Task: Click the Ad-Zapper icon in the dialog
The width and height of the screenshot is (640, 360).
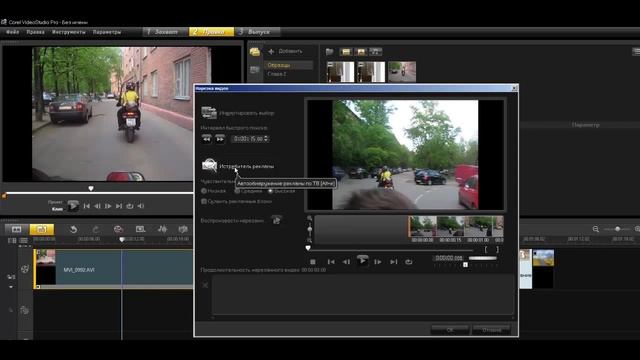Action: pyautogui.click(x=209, y=165)
